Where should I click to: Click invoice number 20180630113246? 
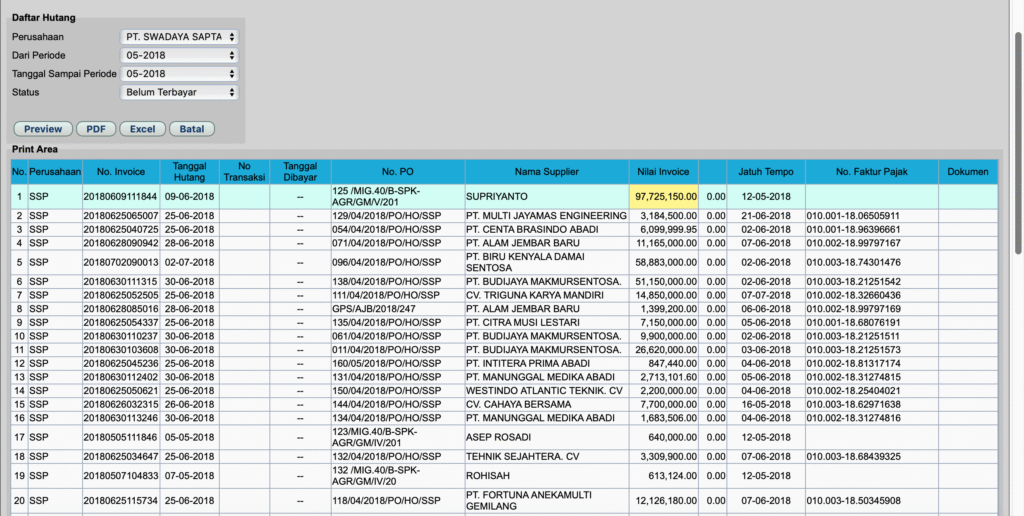120,418
